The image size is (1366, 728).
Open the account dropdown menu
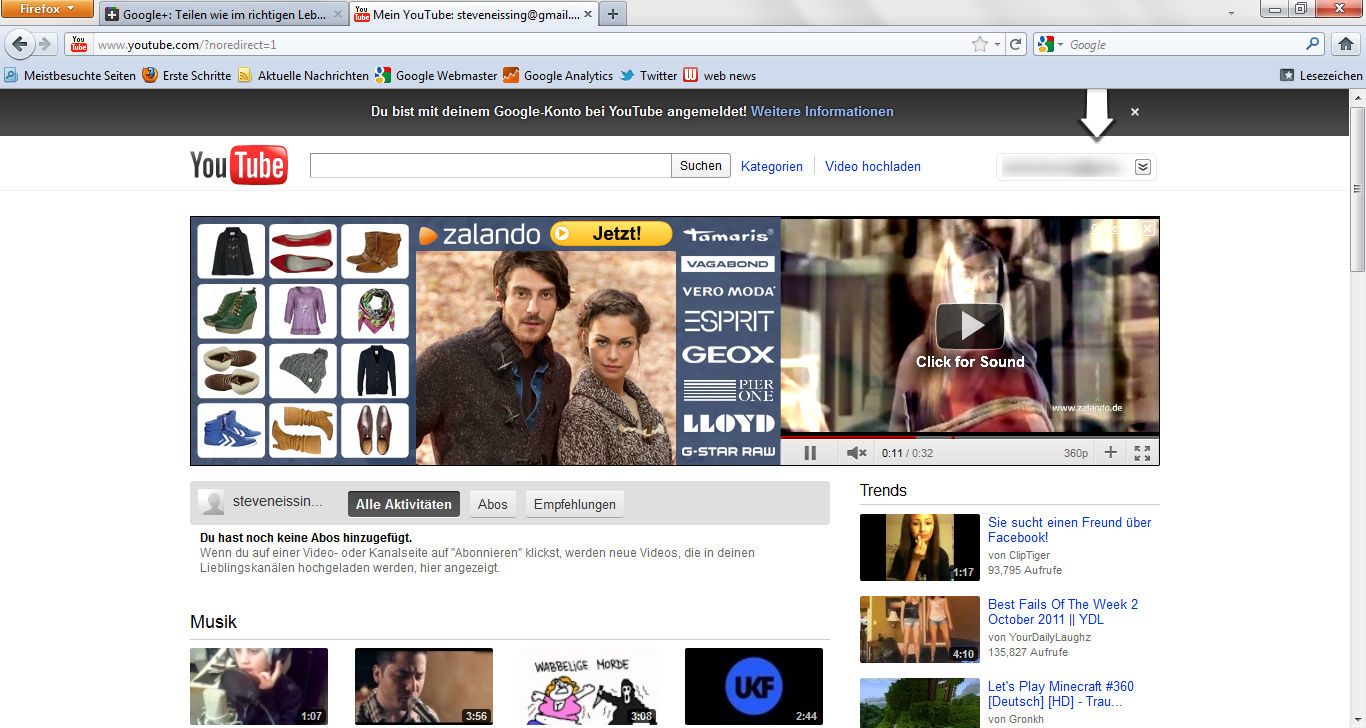[1142, 166]
